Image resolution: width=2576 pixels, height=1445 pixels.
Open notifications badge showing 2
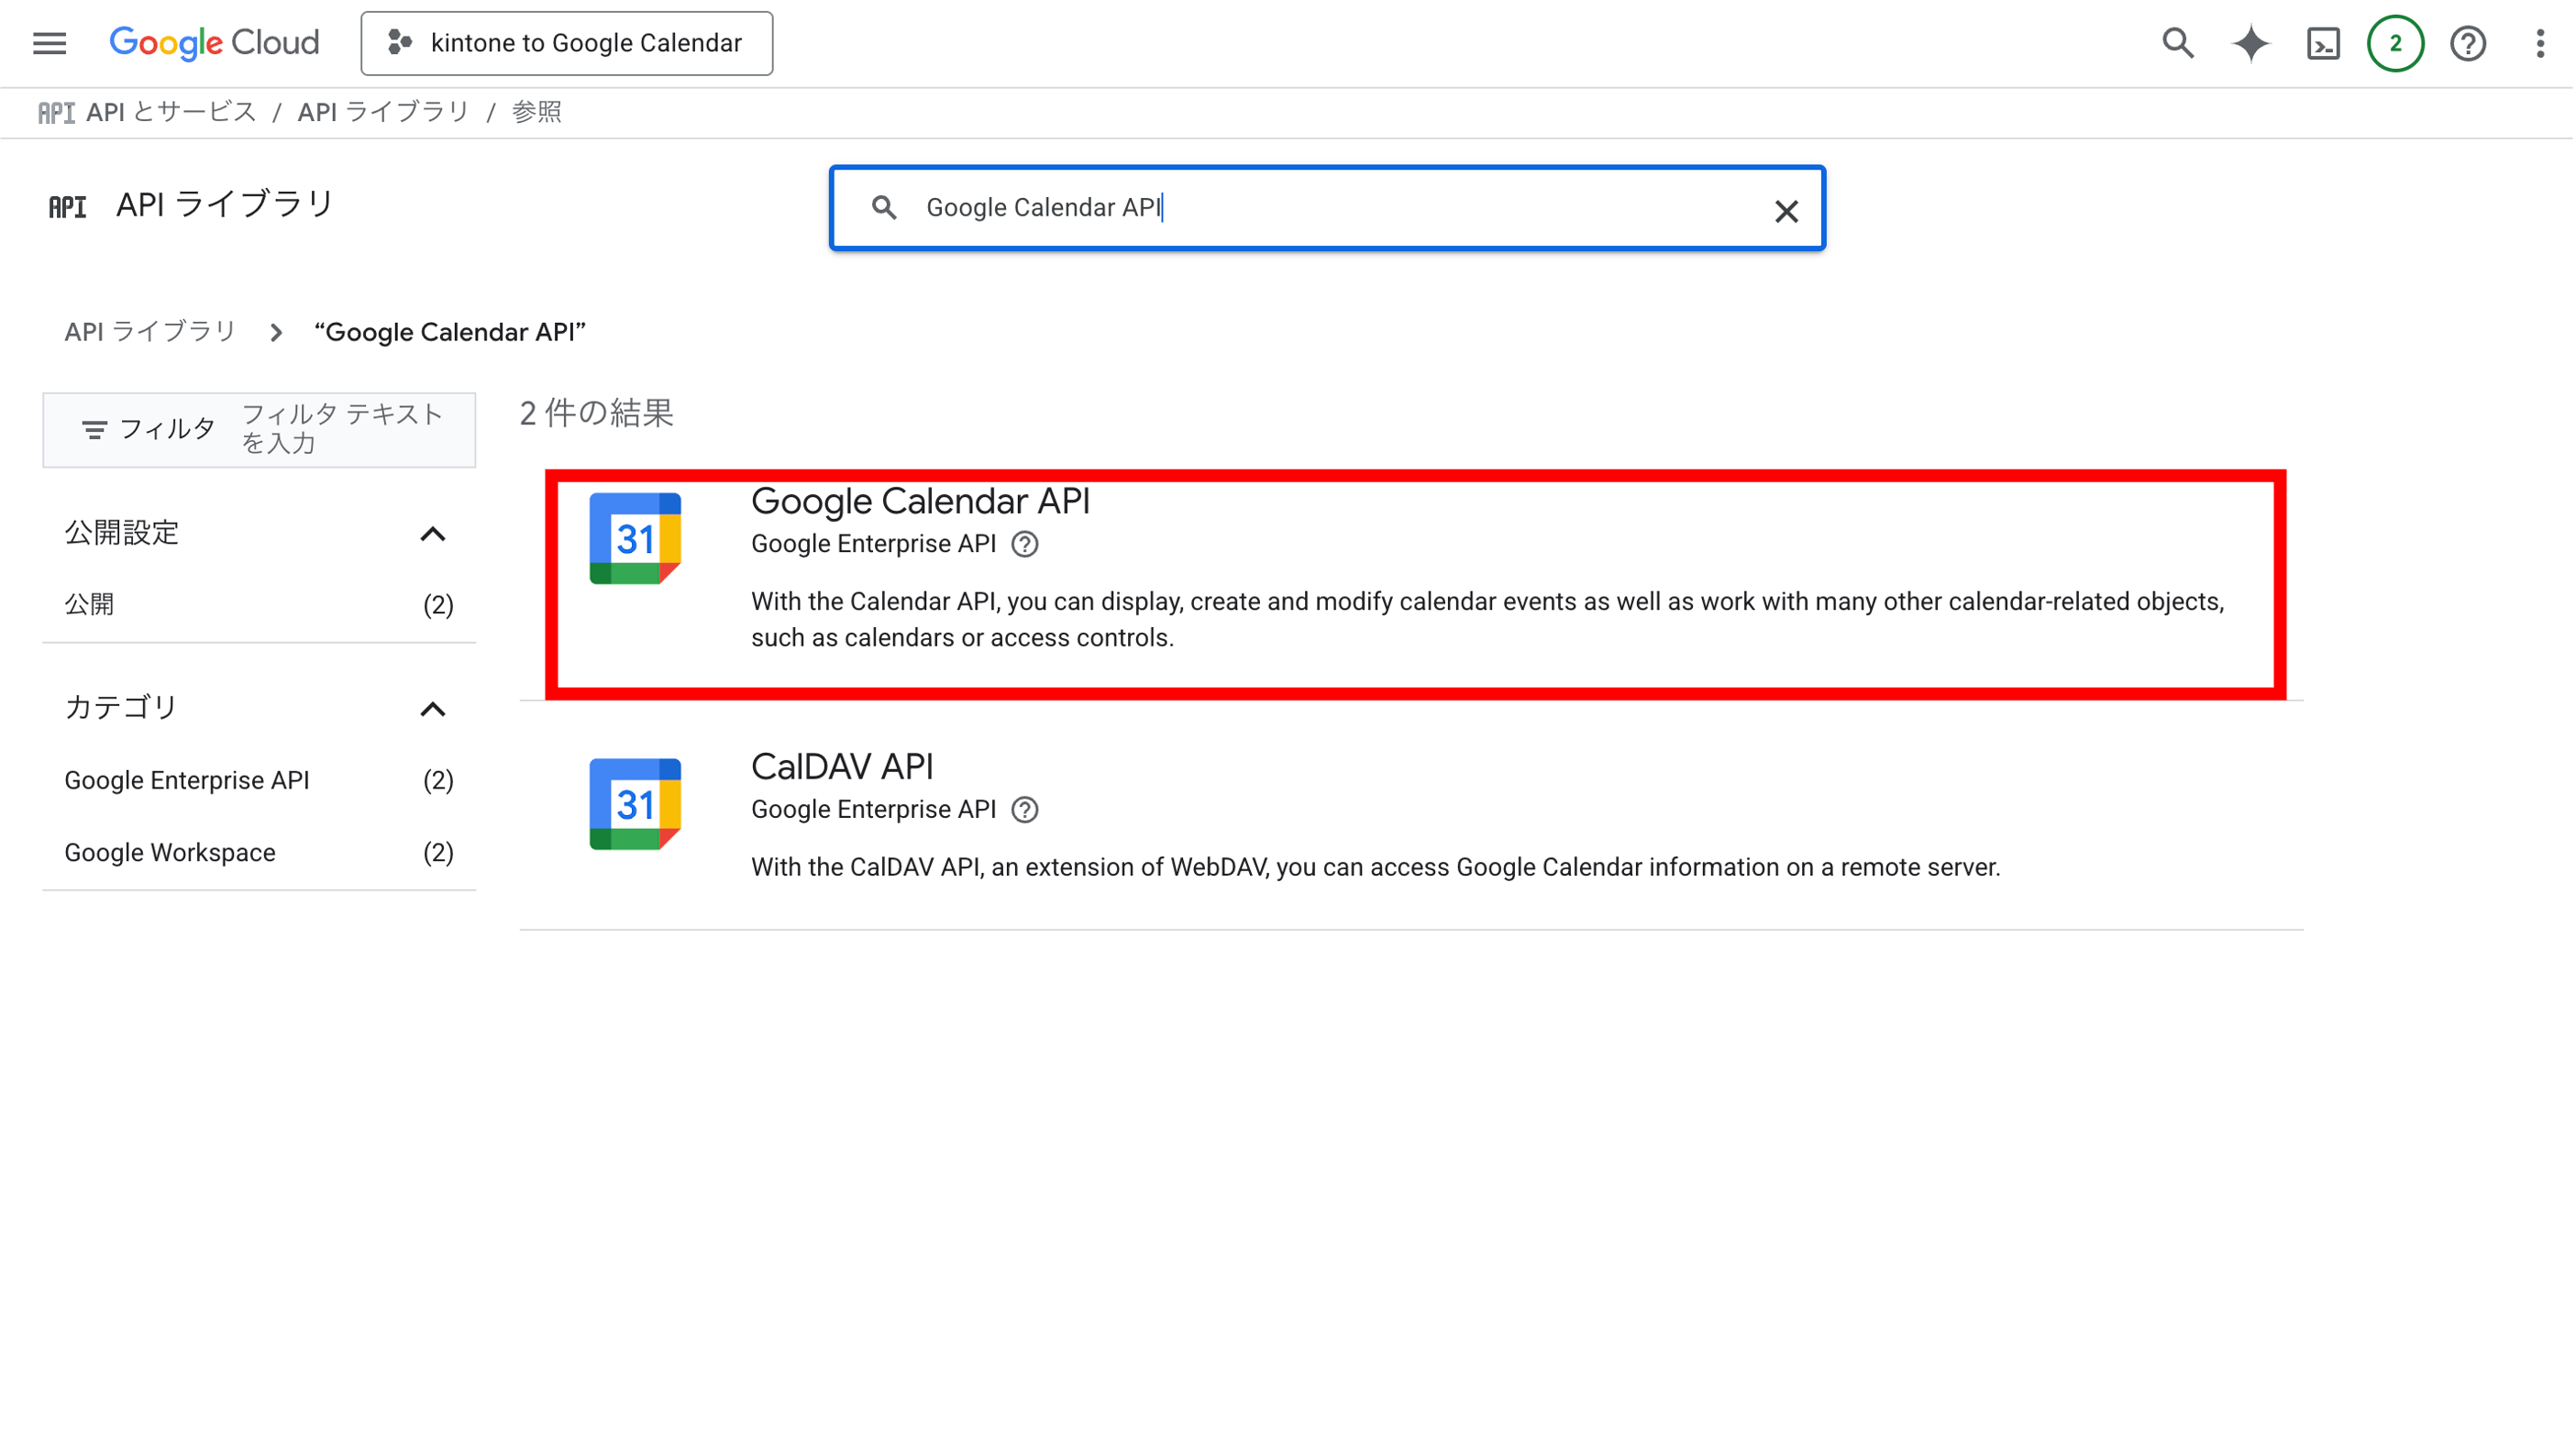tap(2396, 43)
